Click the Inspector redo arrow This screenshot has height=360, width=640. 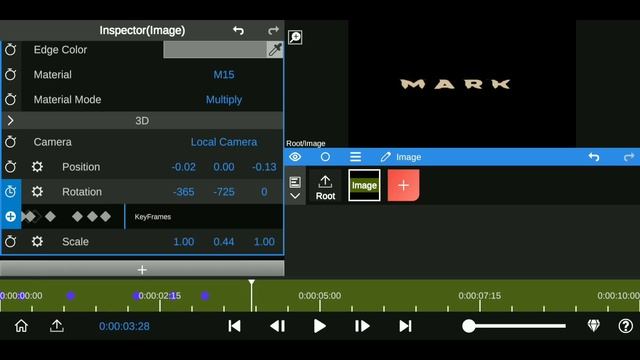tap(273, 30)
